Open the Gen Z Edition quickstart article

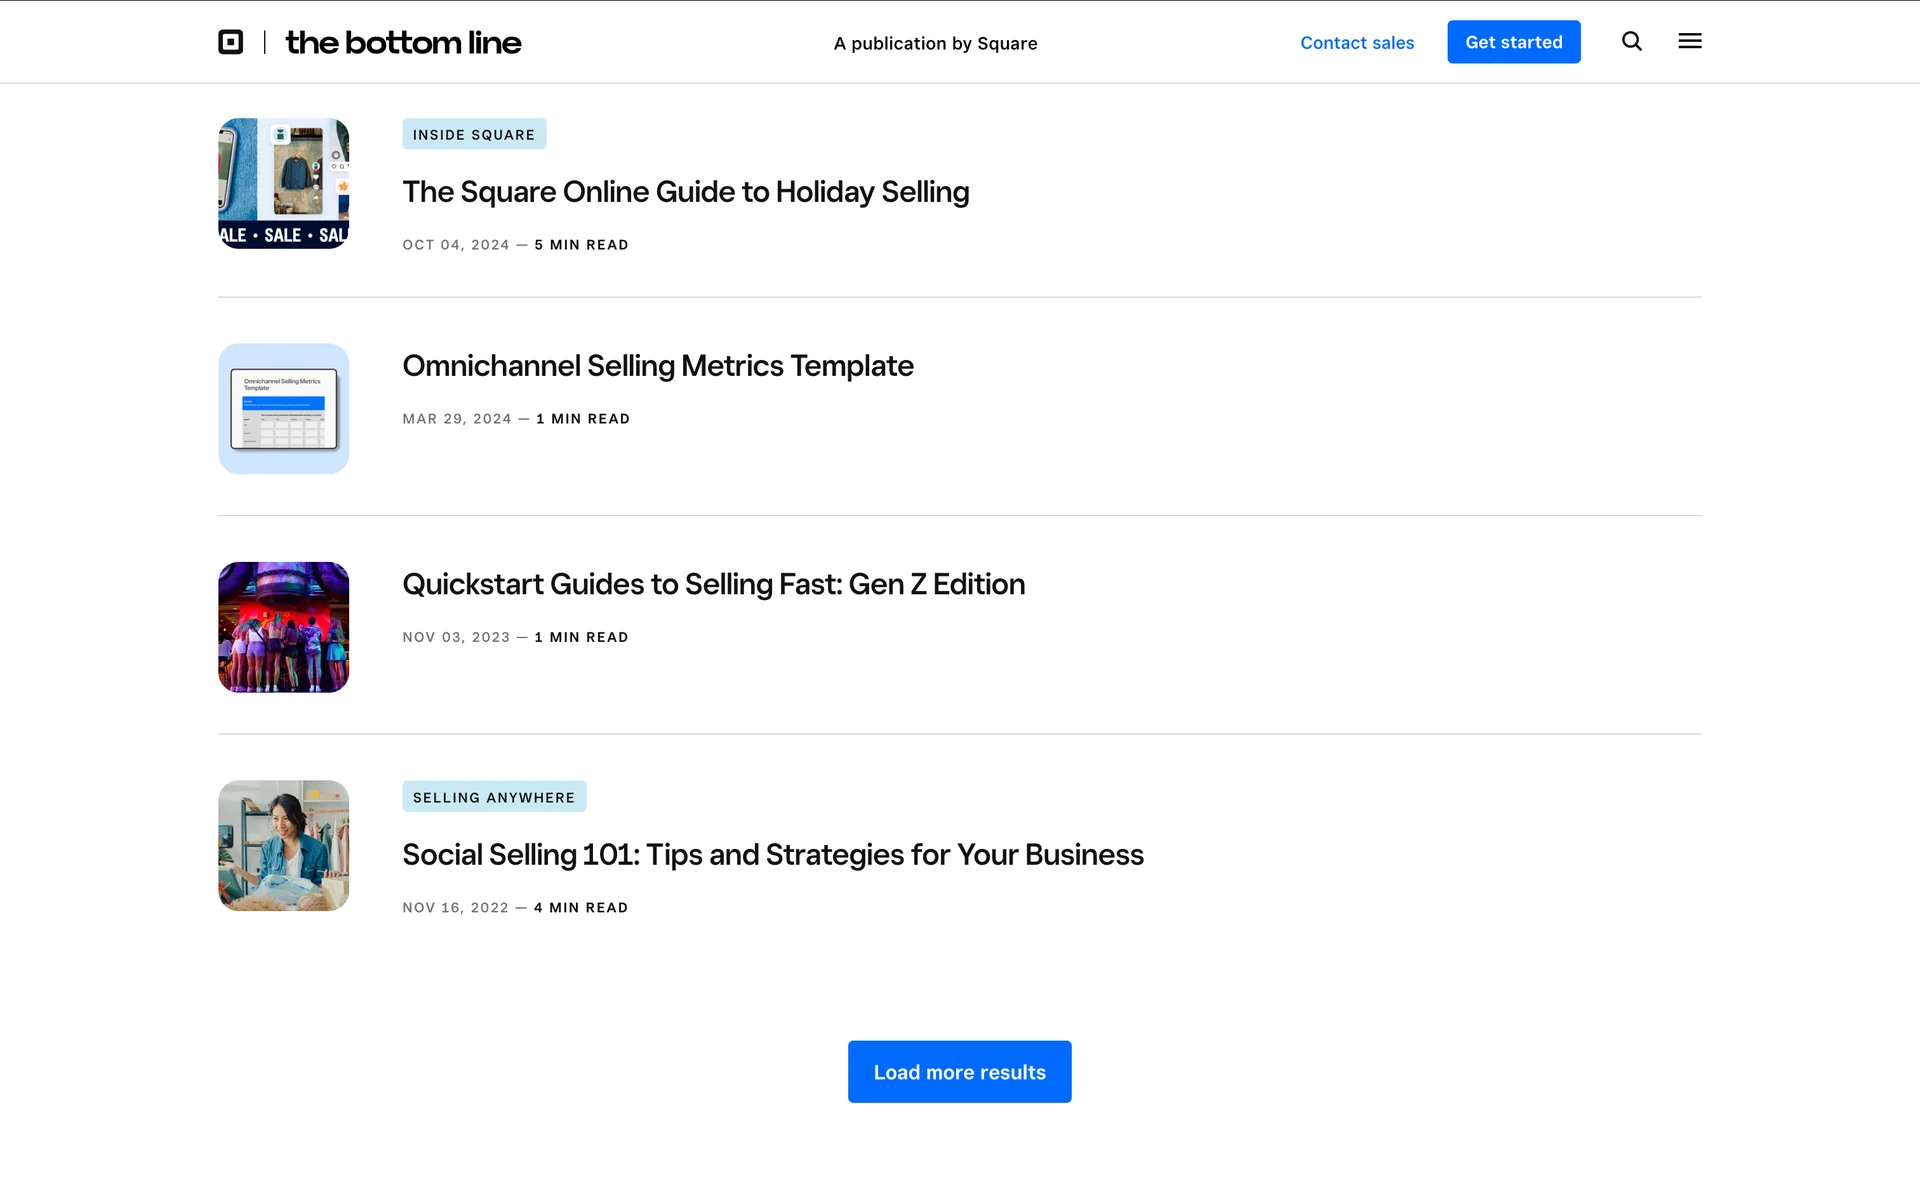pyautogui.click(x=713, y=584)
